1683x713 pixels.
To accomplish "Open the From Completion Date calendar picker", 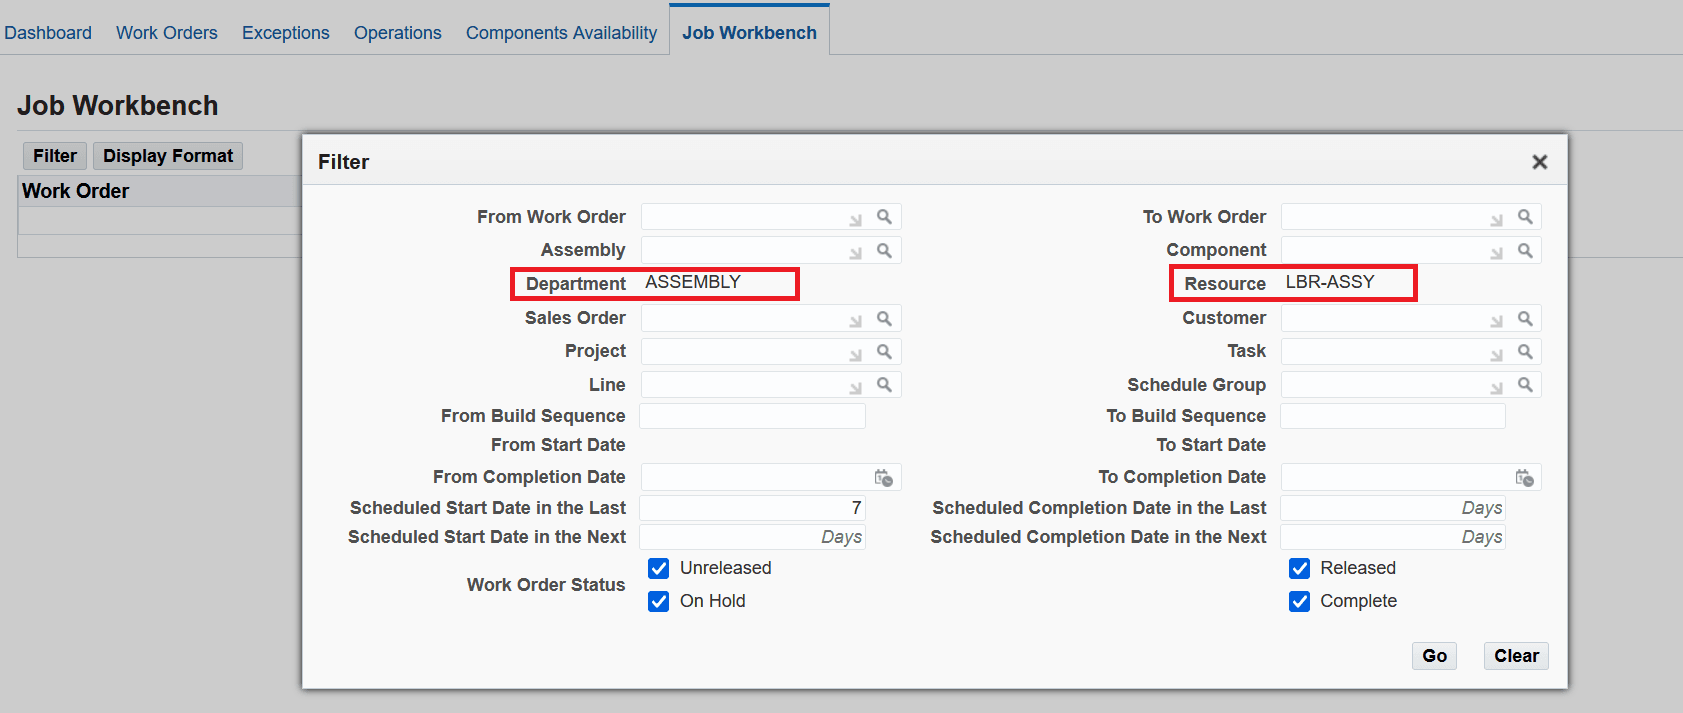I will (884, 478).
